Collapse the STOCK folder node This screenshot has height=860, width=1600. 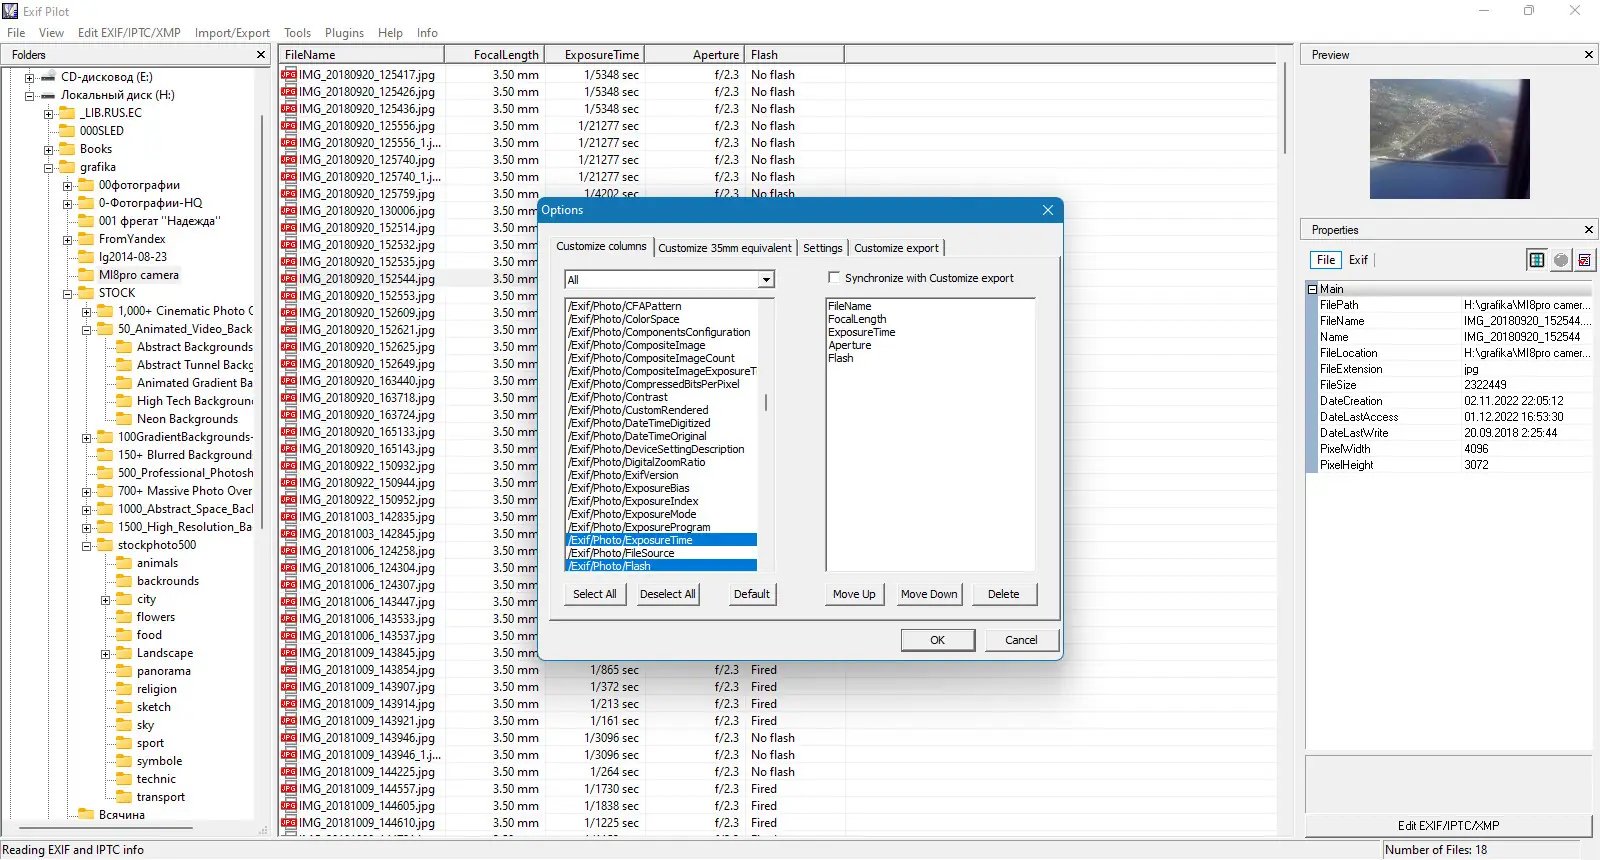coord(67,293)
